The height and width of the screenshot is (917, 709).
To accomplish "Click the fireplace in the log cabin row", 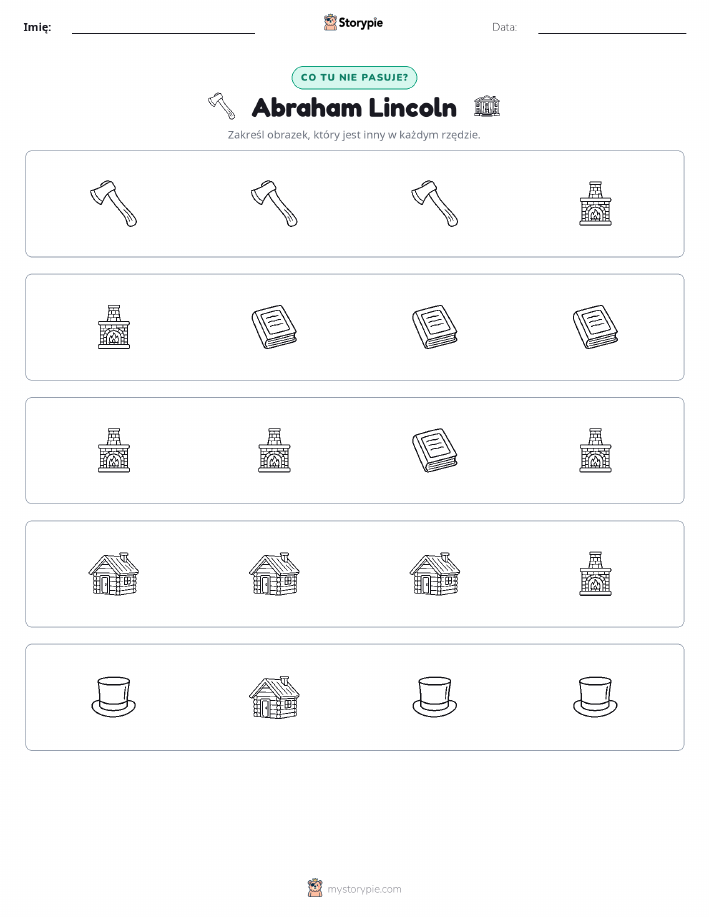I will 595,574.
